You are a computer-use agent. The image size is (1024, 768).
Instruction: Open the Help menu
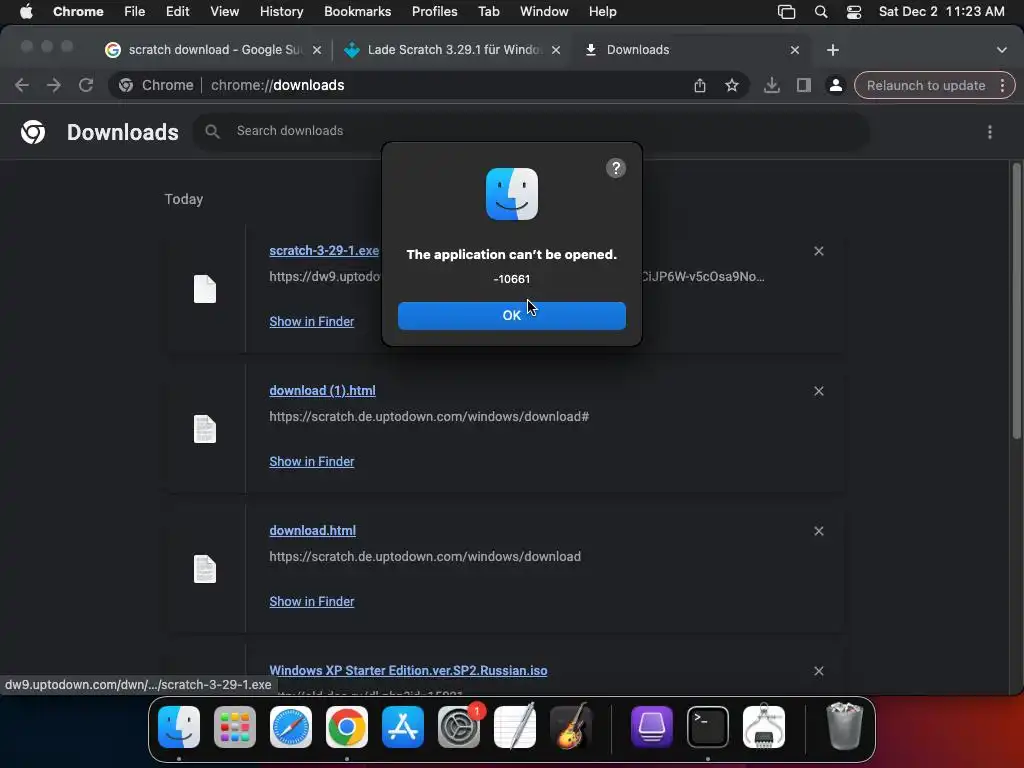click(x=602, y=12)
